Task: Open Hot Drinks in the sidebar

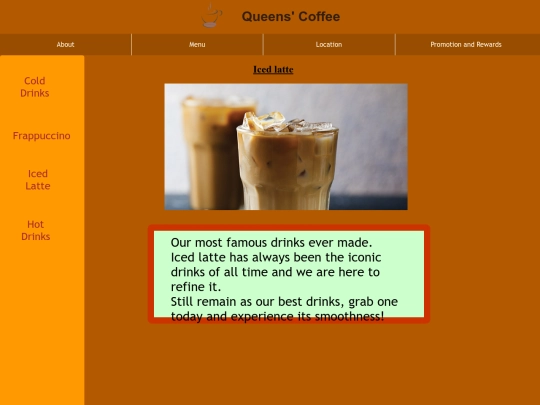Action: [35, 230]
